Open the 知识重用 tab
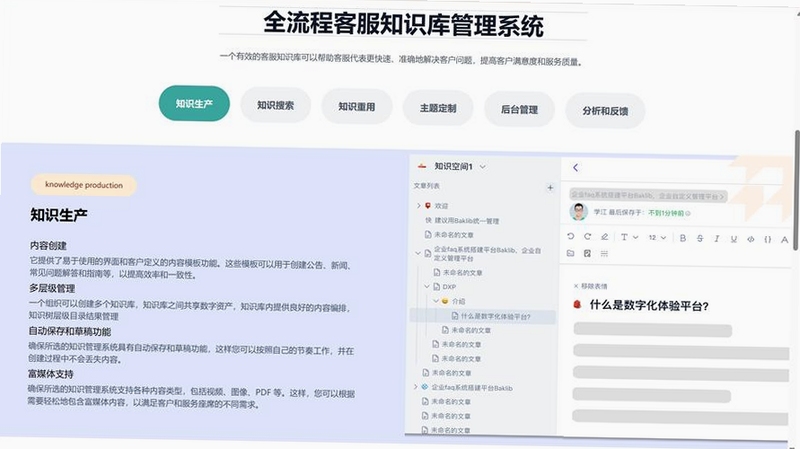800x449 pixels. tap(357, 107)
